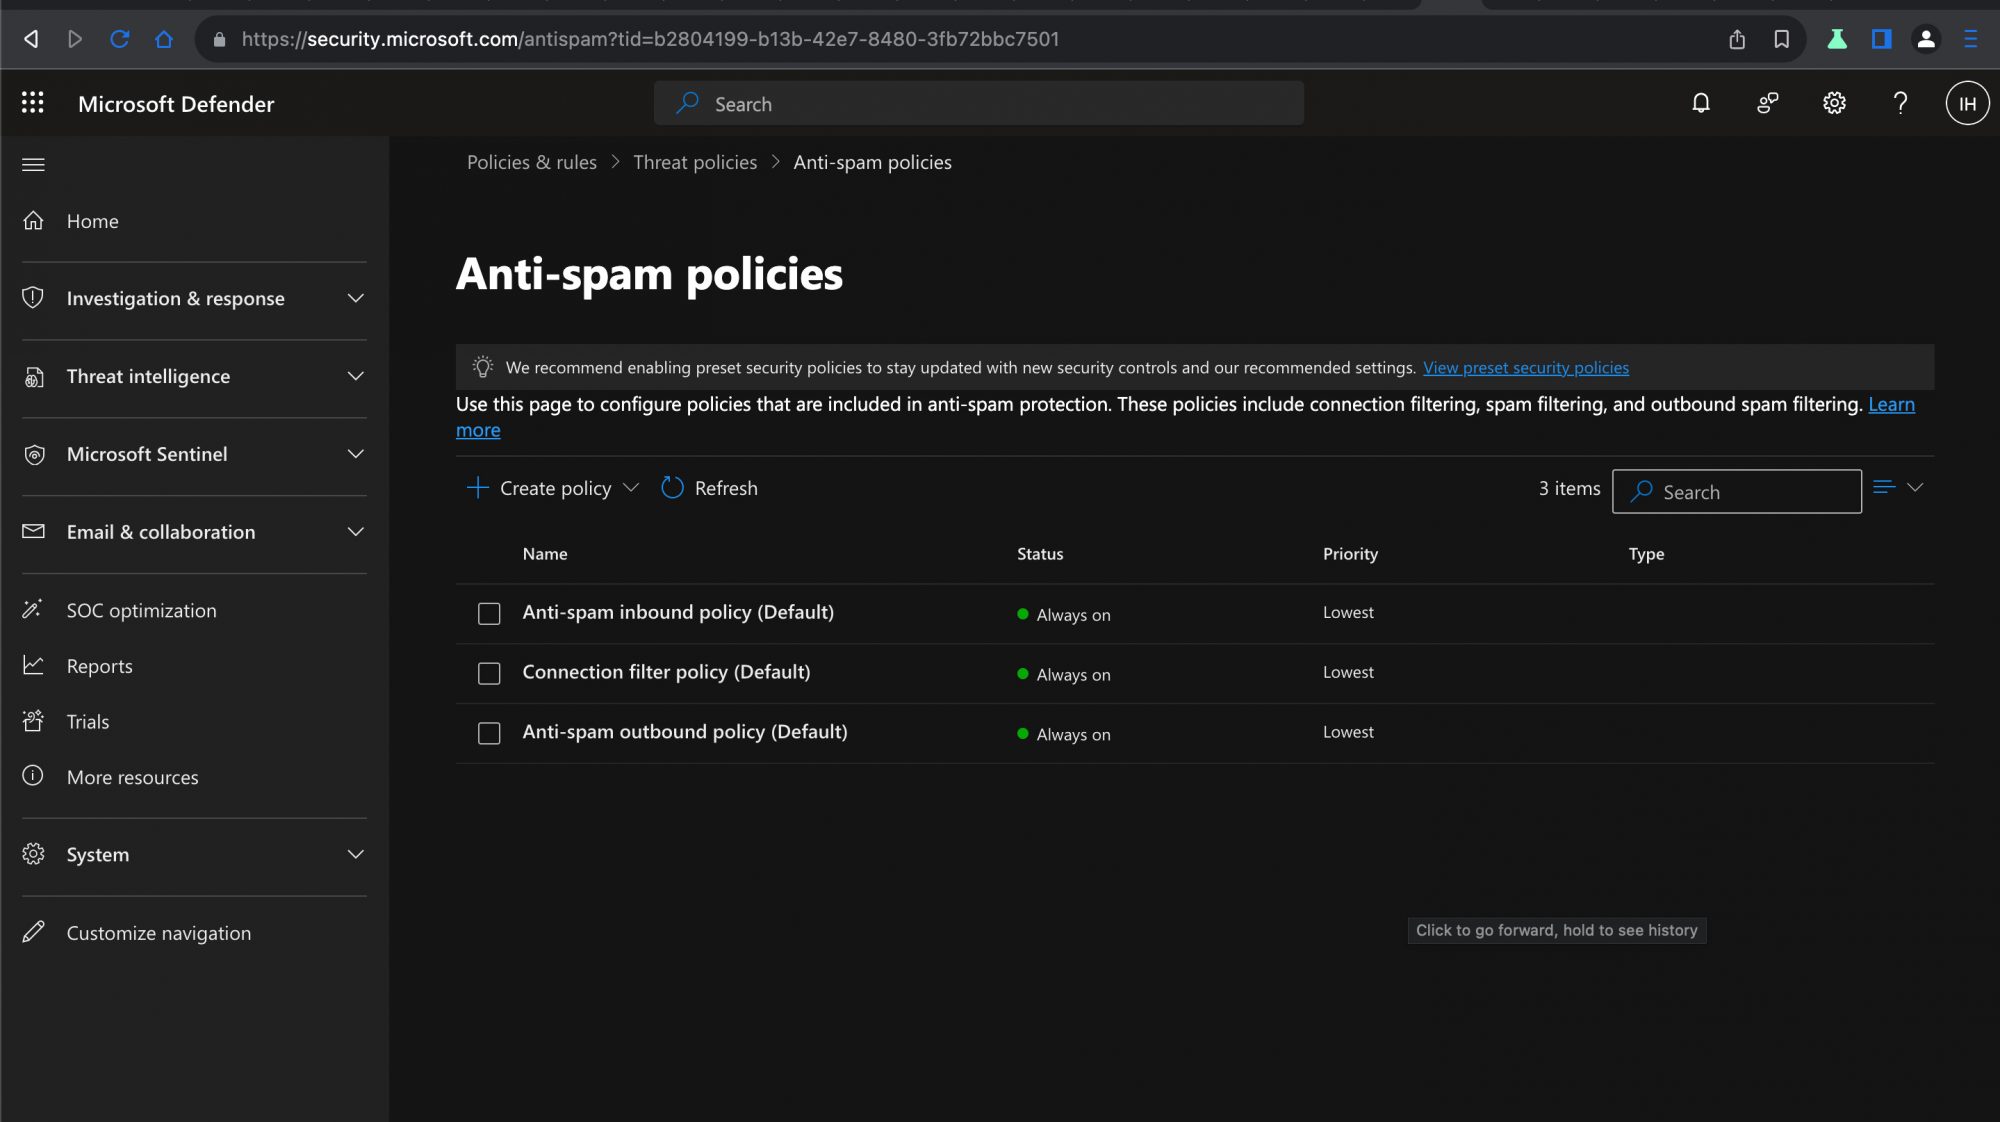Open help question mark icon

click(x=1900, y=103)
